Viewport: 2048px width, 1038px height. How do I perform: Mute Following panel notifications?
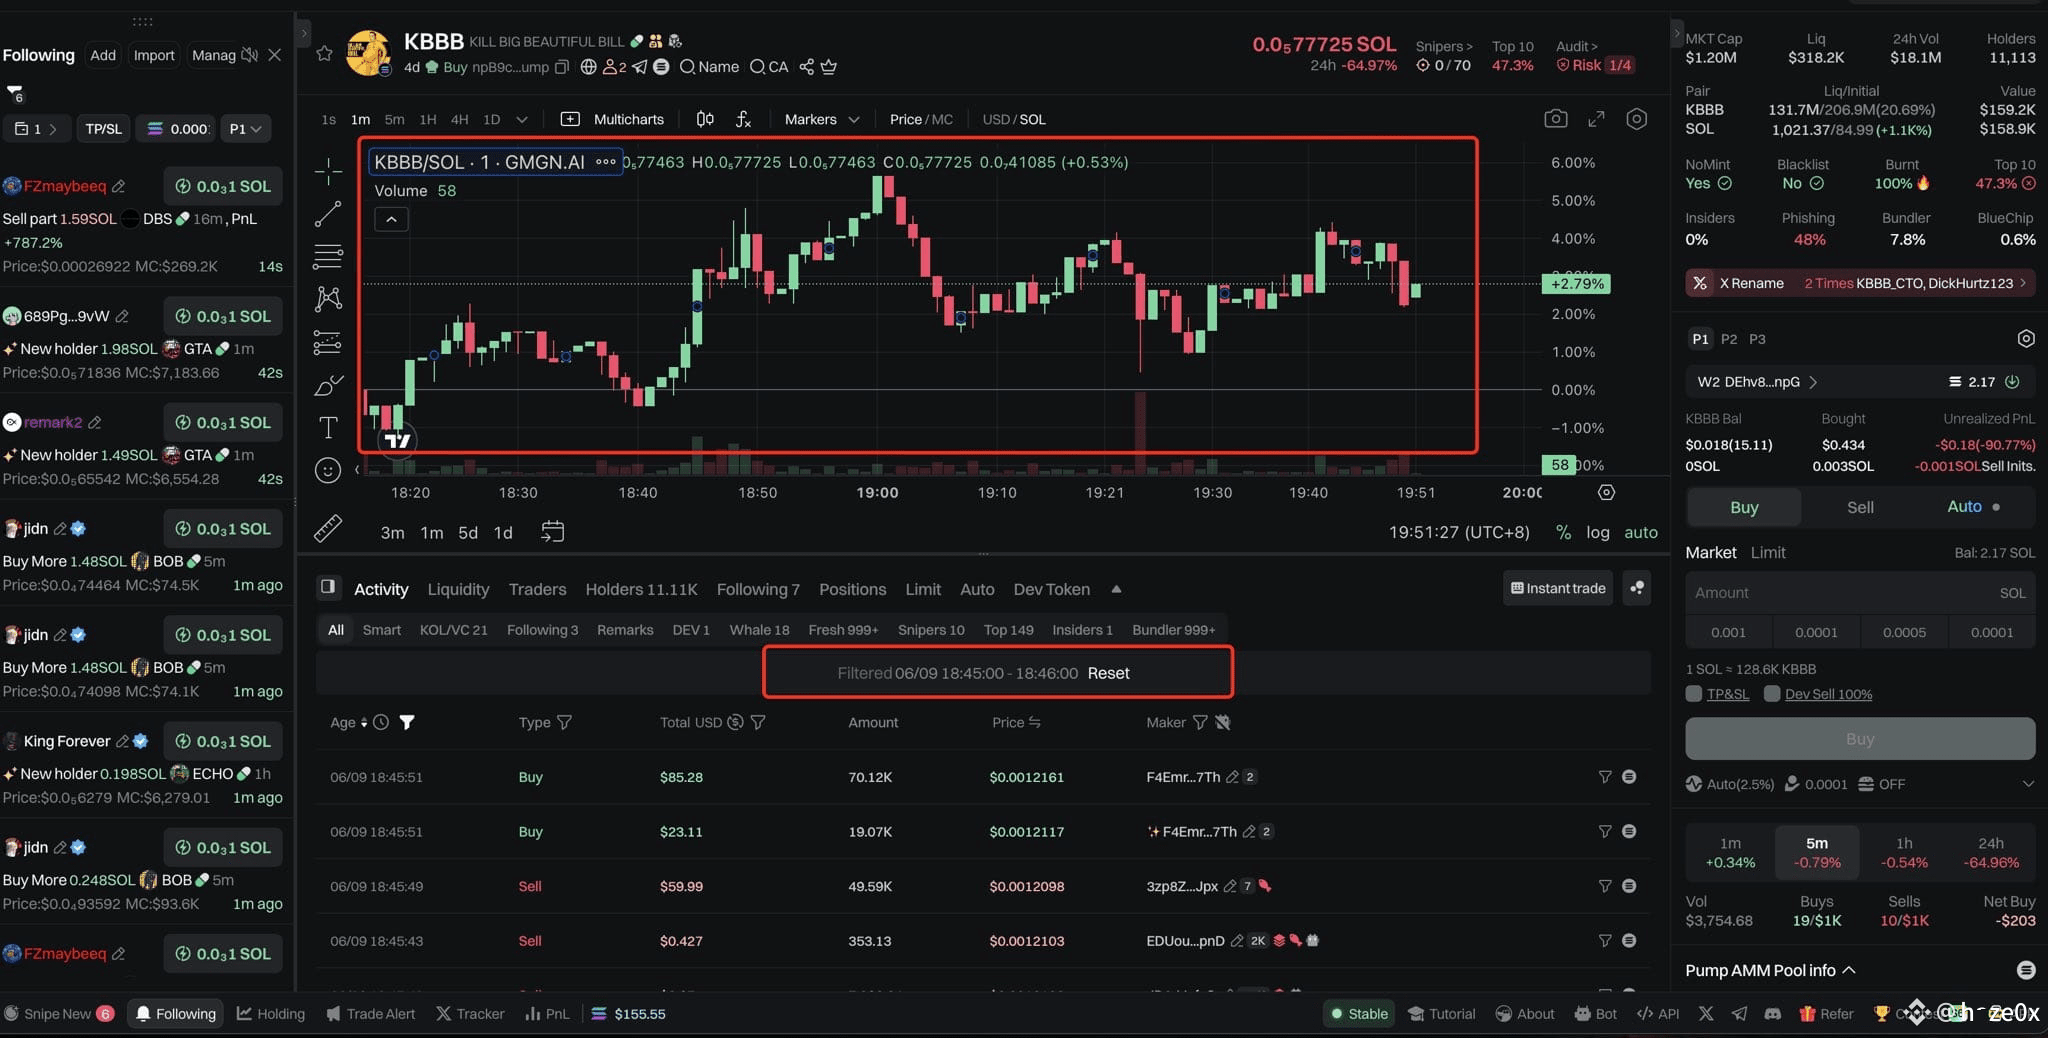point(250,55)
